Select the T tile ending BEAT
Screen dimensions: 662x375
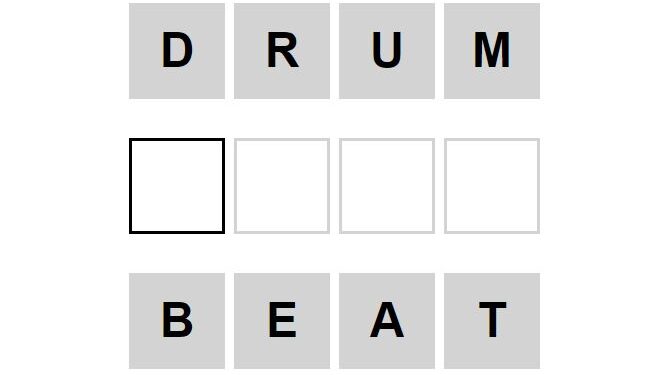point(492,321)
